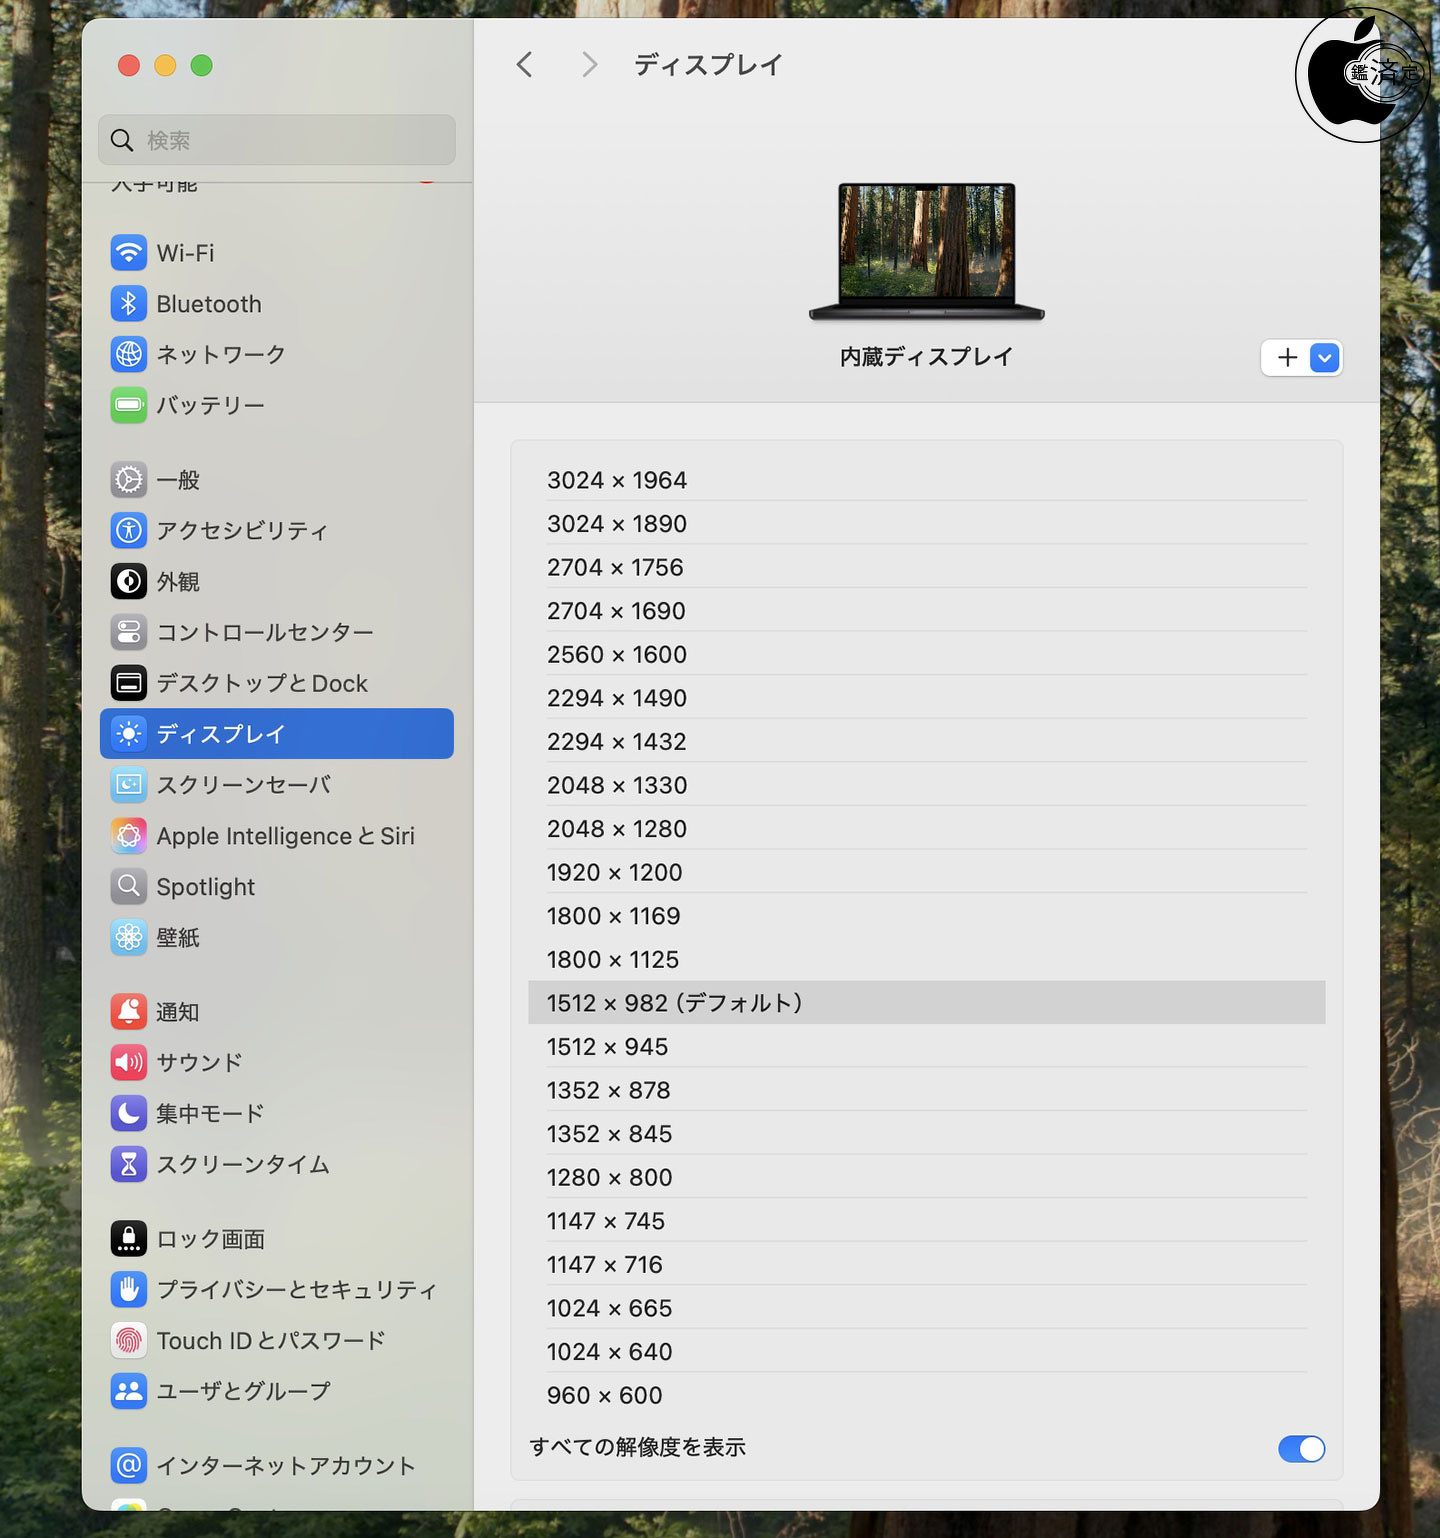Screen dimensions: 1440x1538
Task: Open the サウンド sound menu item
Action: point(199,1062)
